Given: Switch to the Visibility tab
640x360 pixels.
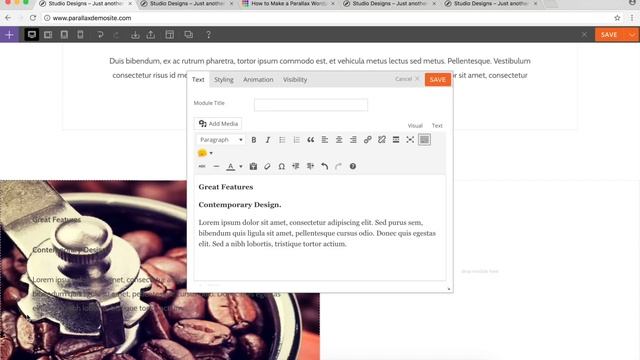Looking at the screenshot, I should click(x=295, y=80).
